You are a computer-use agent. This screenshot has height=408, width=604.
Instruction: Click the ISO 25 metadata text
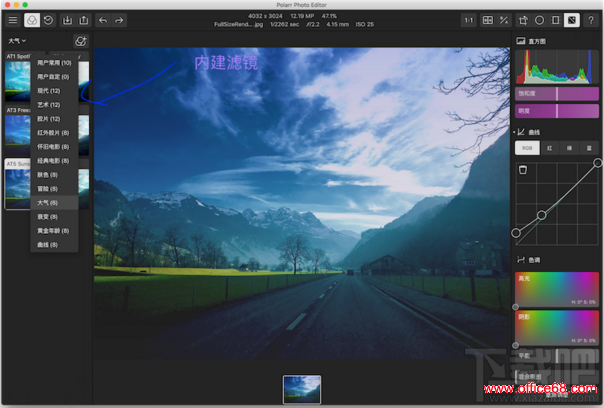364,24
